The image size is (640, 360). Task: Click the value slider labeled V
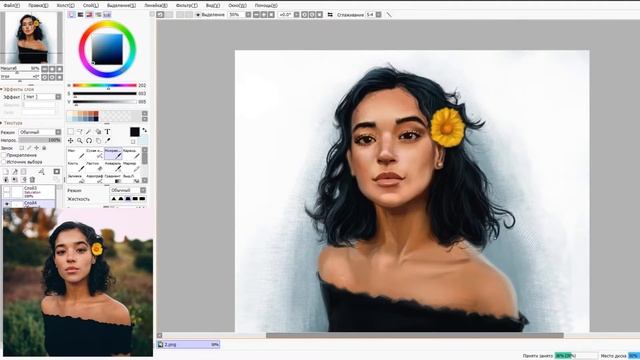pyautogui.click(x=104, y=102)
